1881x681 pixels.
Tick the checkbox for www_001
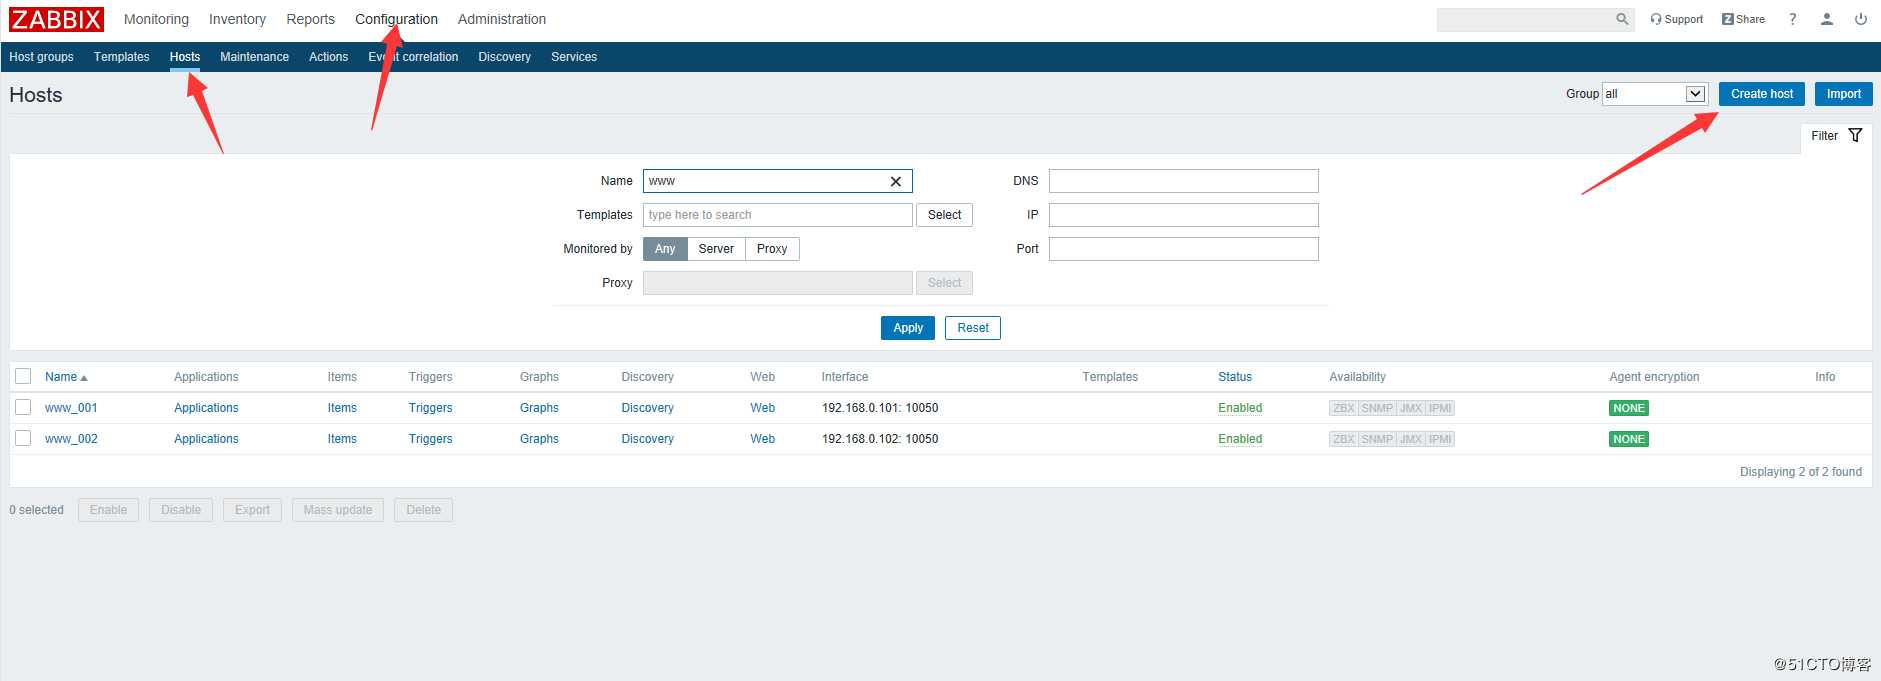(x=23, y=407)
